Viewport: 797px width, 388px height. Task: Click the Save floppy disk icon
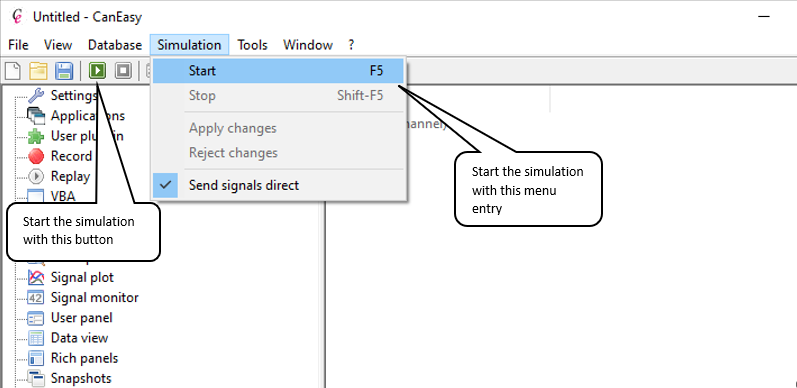pyautogui.click(x=64, y=71)
